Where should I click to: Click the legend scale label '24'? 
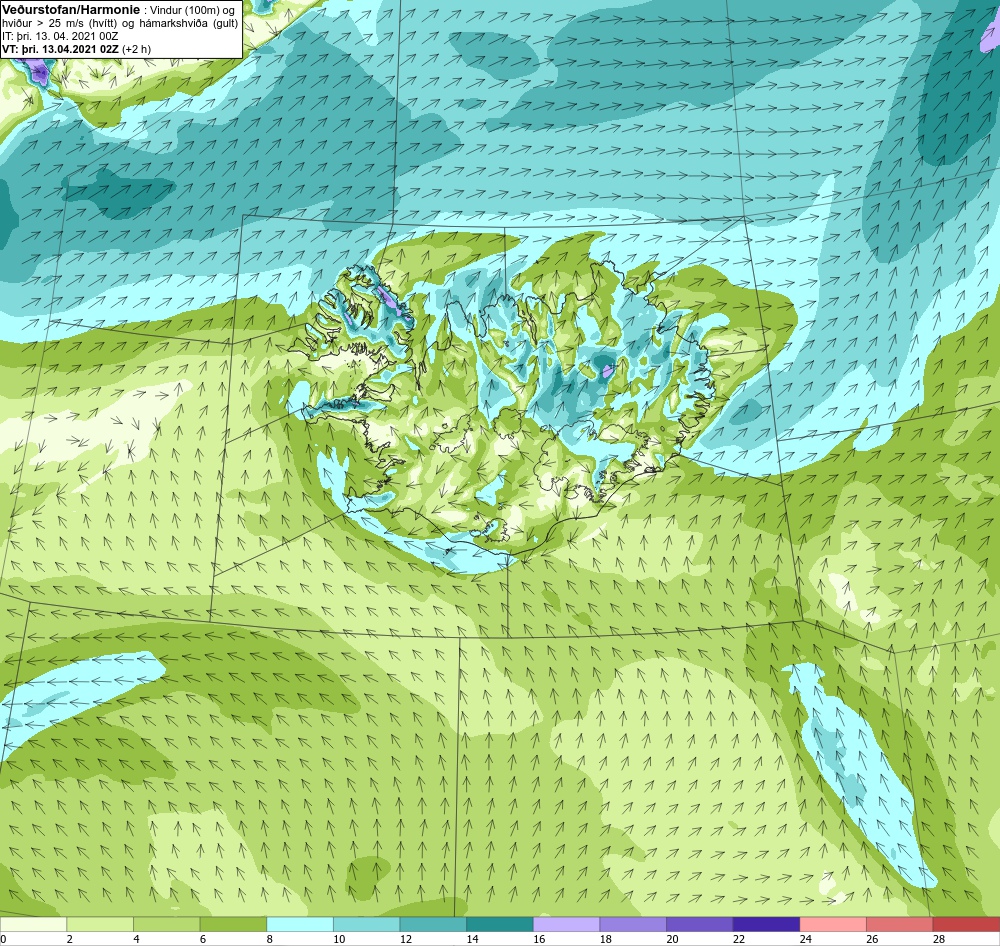(x=805, y=939)
